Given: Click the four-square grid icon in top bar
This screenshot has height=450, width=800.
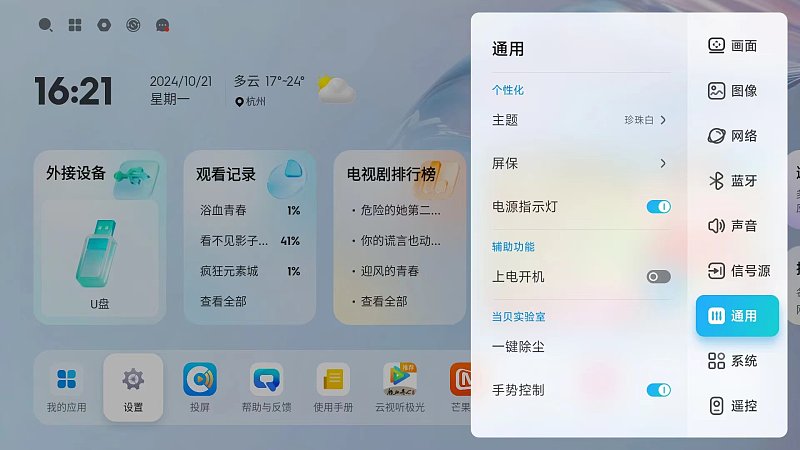Looking at the screenshot, I should coord(75,25).
